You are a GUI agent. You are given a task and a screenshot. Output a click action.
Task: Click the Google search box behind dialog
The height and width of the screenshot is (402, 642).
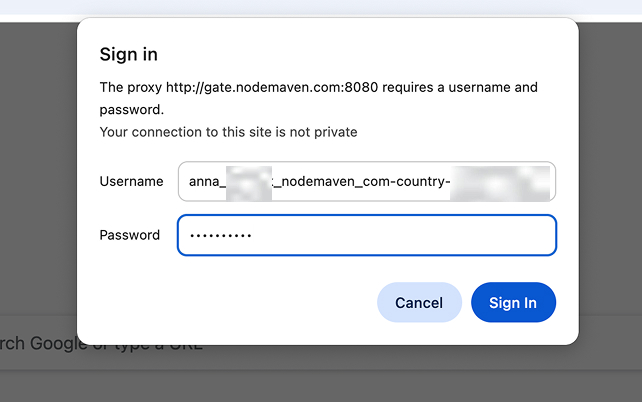click(x=100, y=346)
